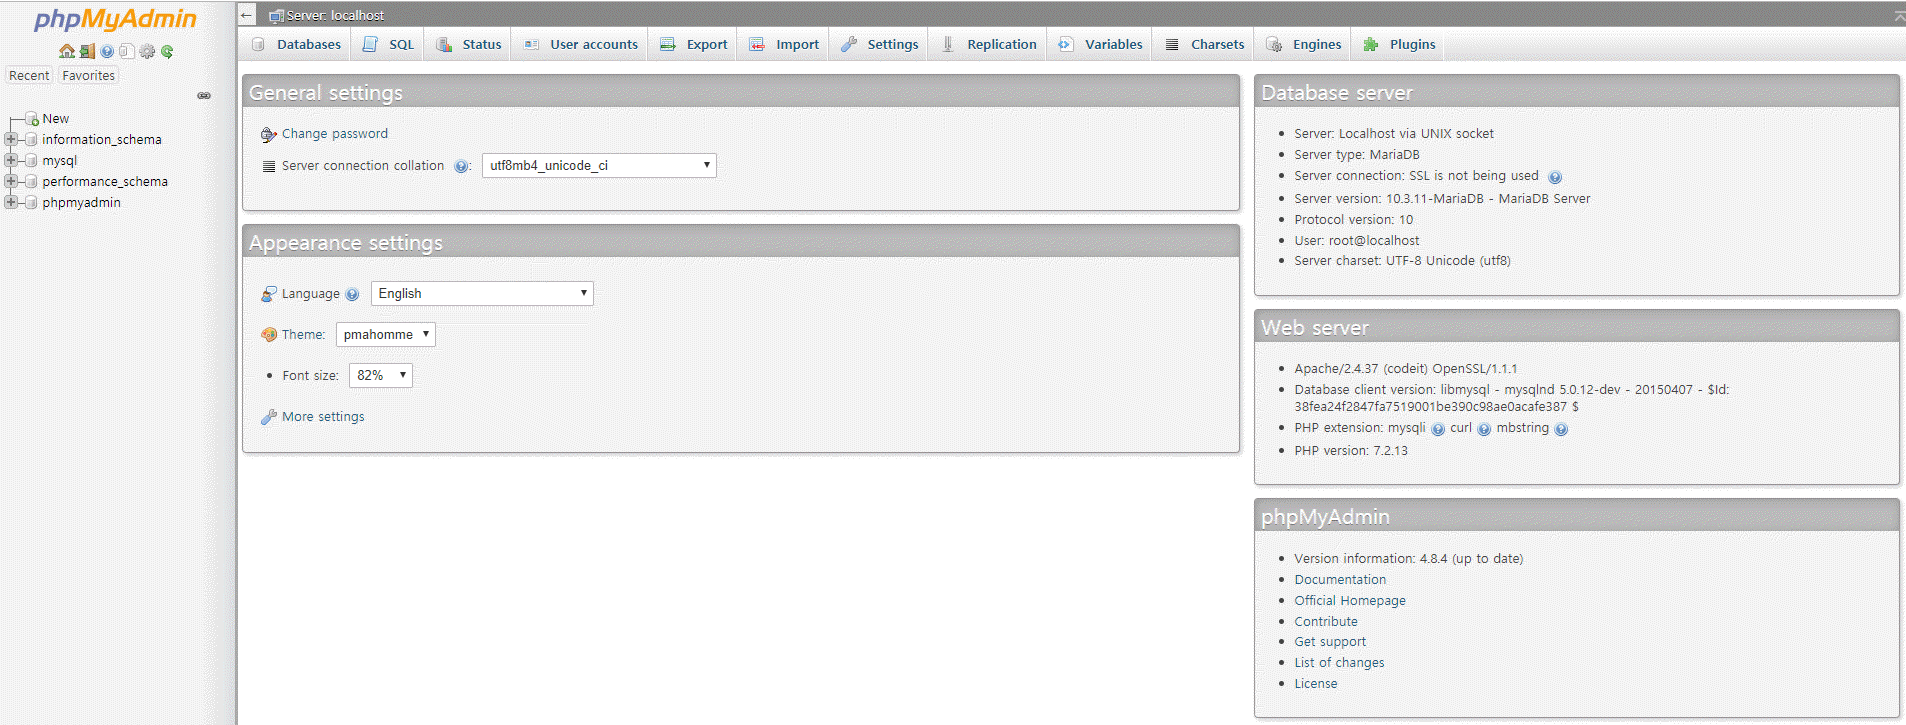Open the List of changes link
Viewport: 1906px width, 725px height.
(1339, 663)
